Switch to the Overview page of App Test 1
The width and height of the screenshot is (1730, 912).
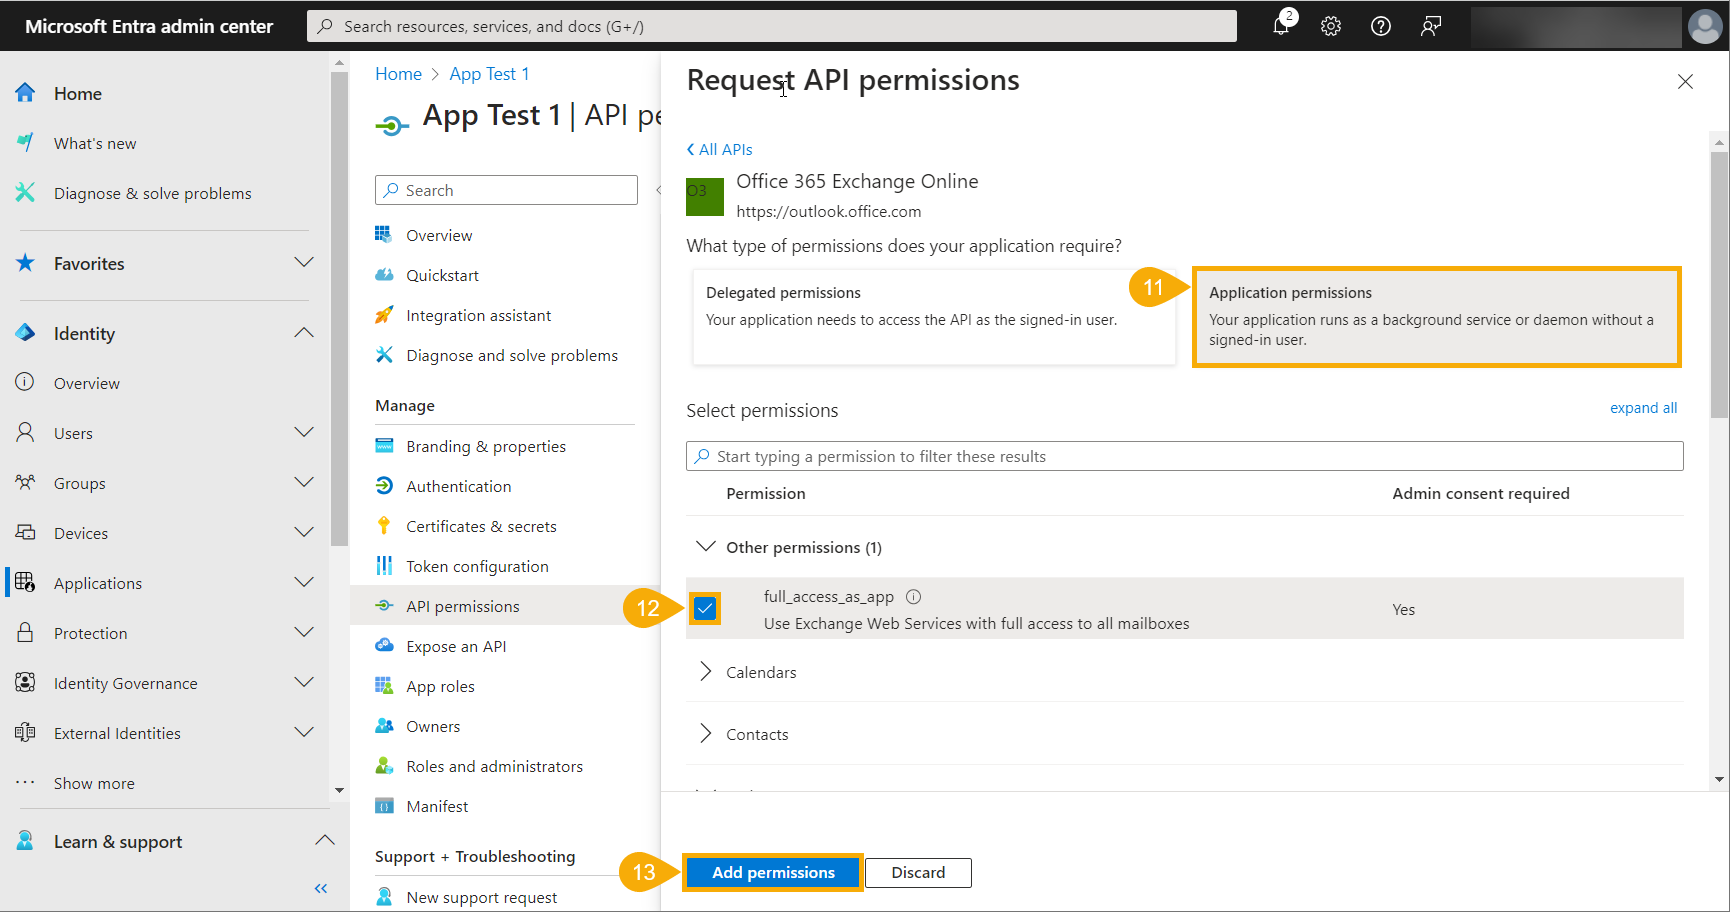[439, 234]
